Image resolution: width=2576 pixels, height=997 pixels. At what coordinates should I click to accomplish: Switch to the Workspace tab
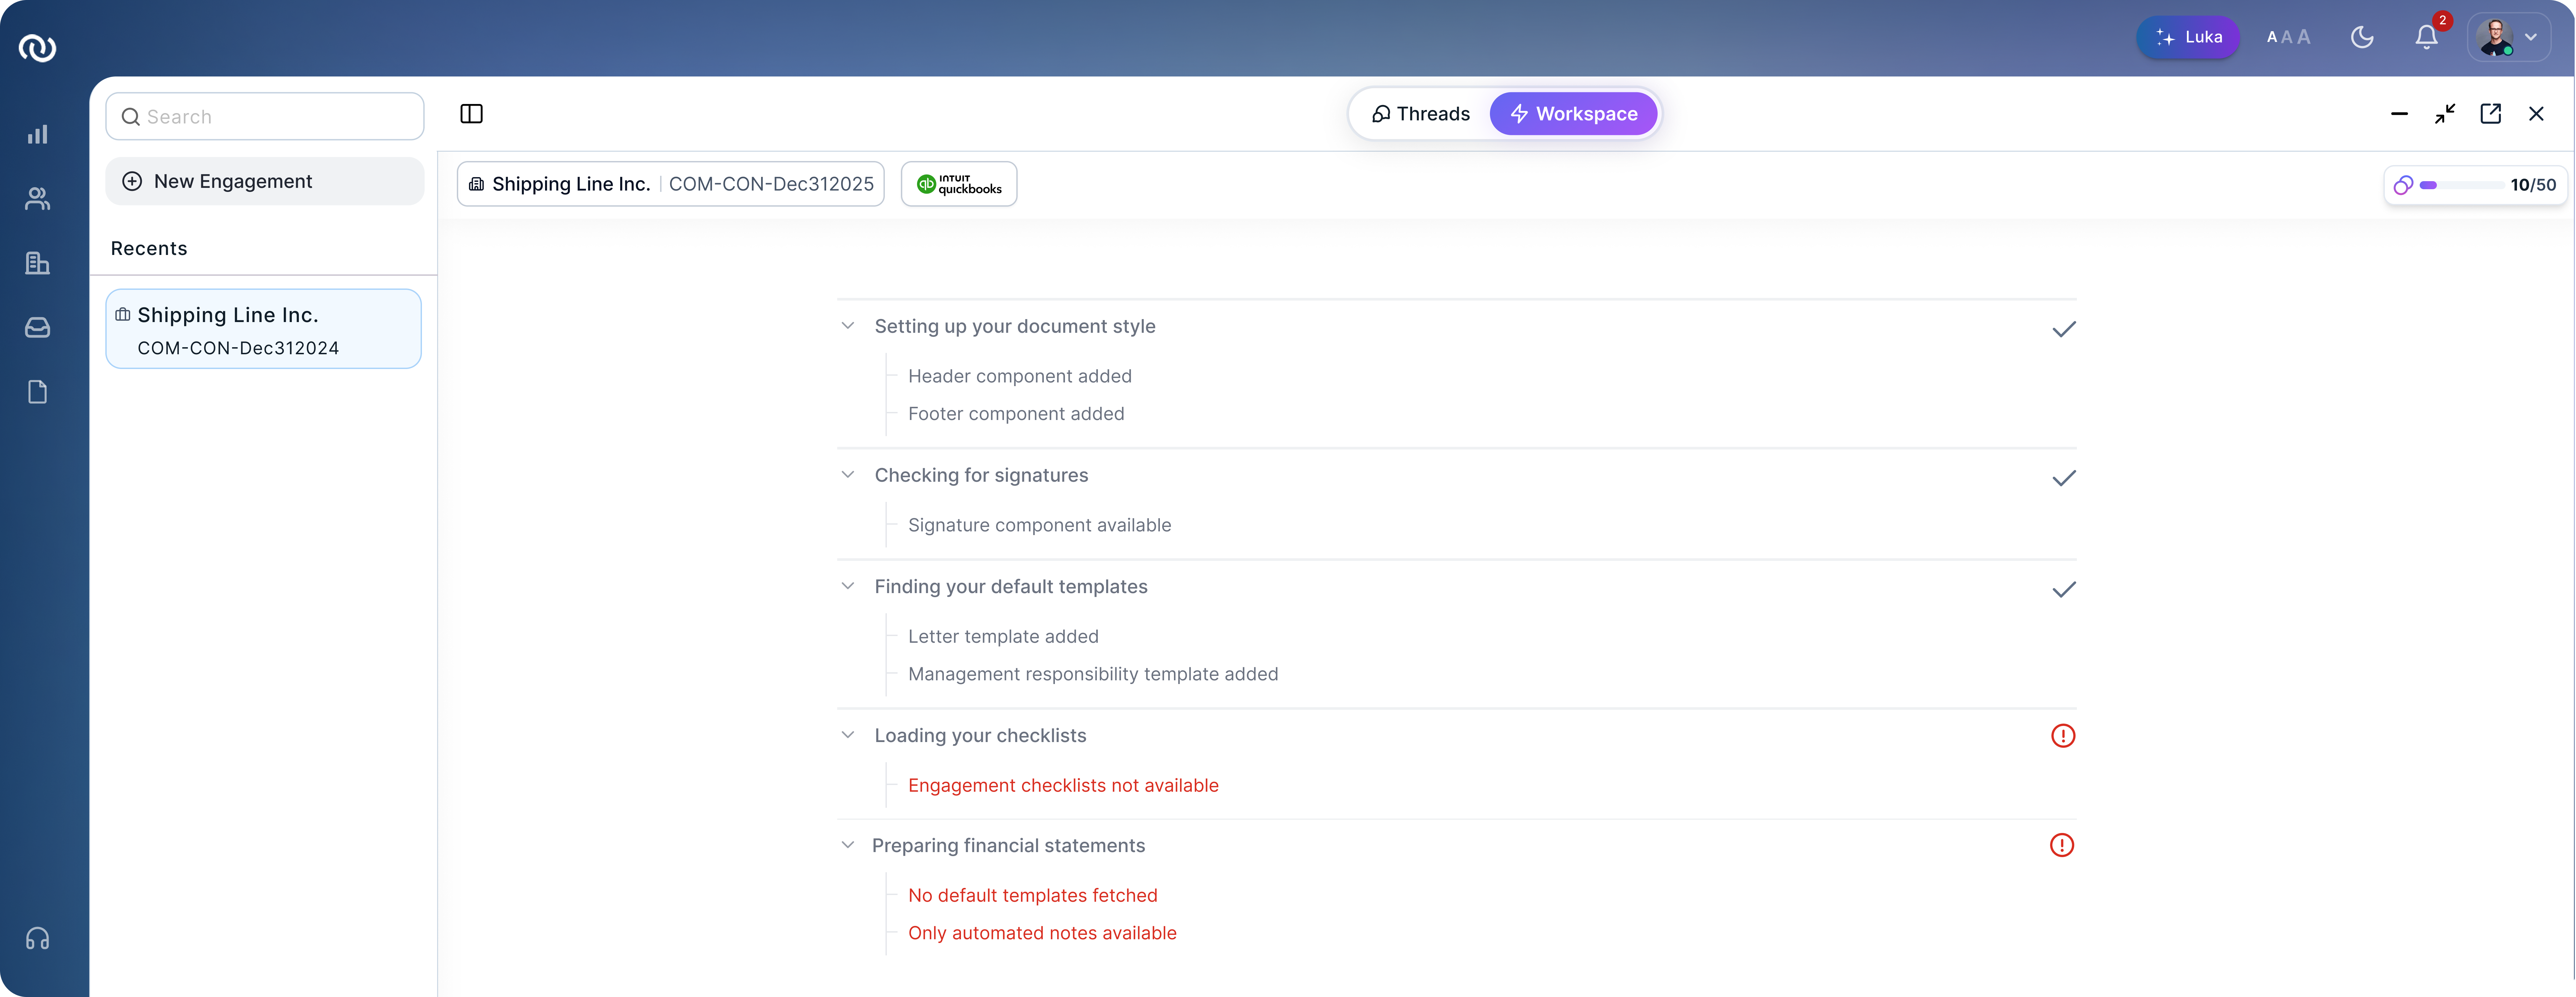click(x=1574, y=114)
